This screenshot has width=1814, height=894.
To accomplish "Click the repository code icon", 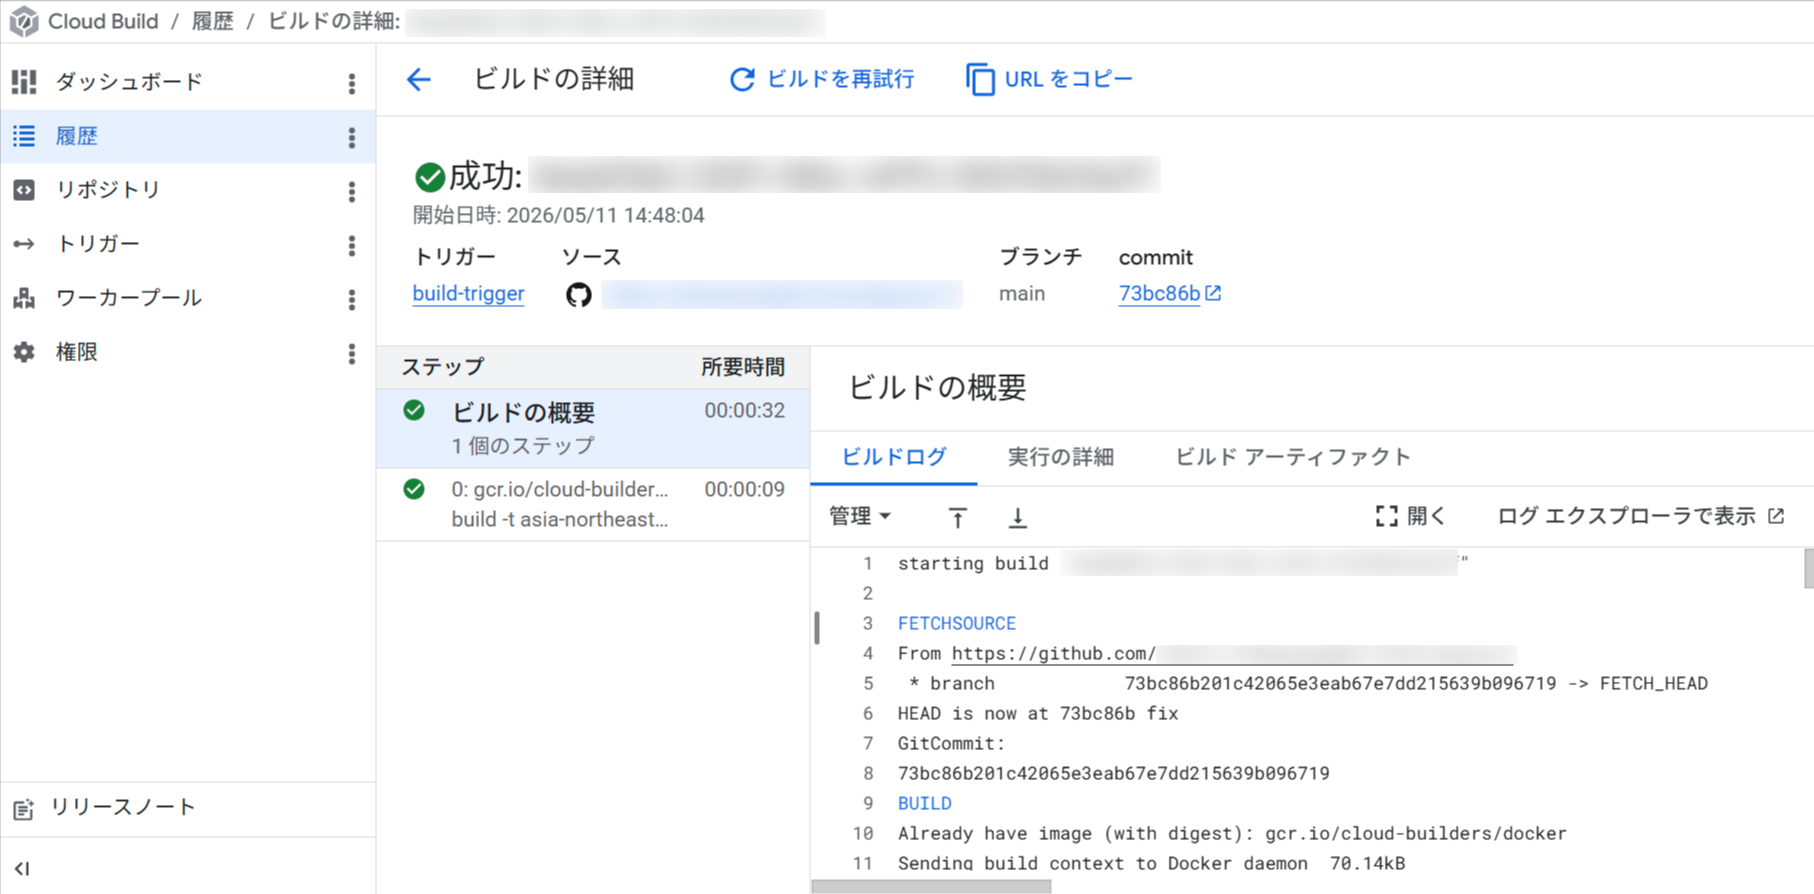I will (24, 190).
